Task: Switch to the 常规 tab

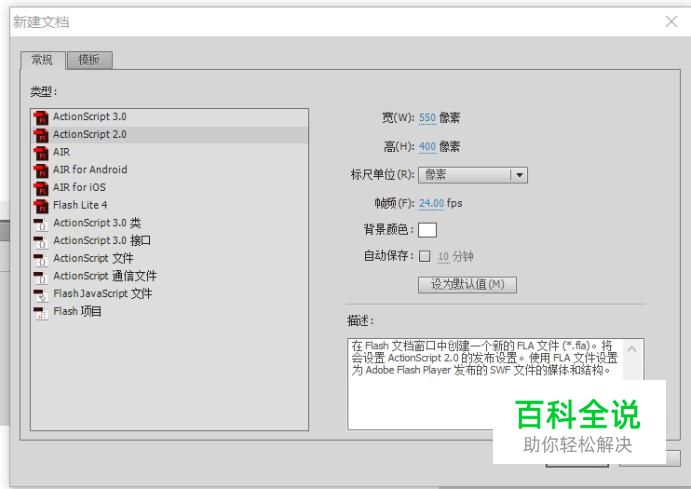Action: pos(43,60)
